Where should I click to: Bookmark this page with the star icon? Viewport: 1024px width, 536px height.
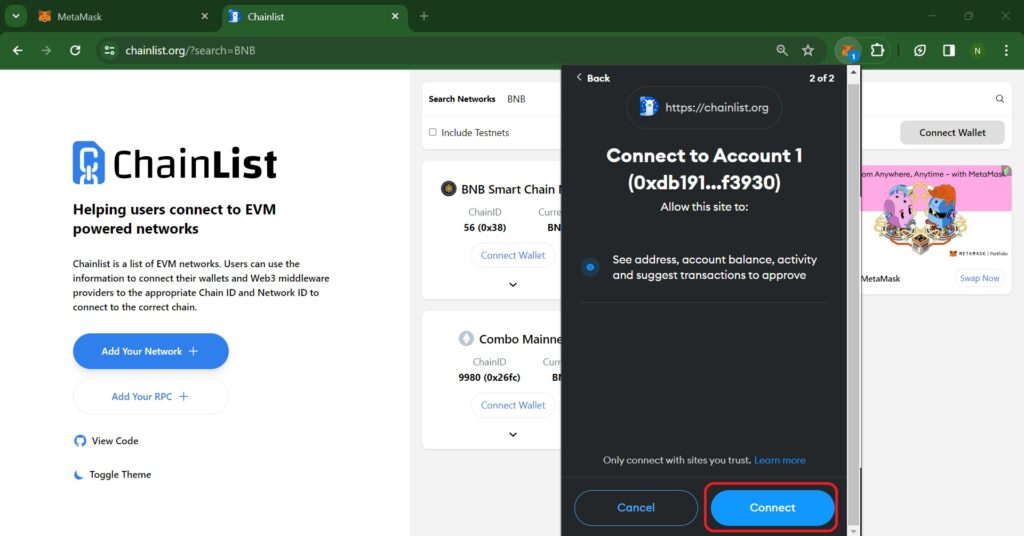tap(808, 50)
